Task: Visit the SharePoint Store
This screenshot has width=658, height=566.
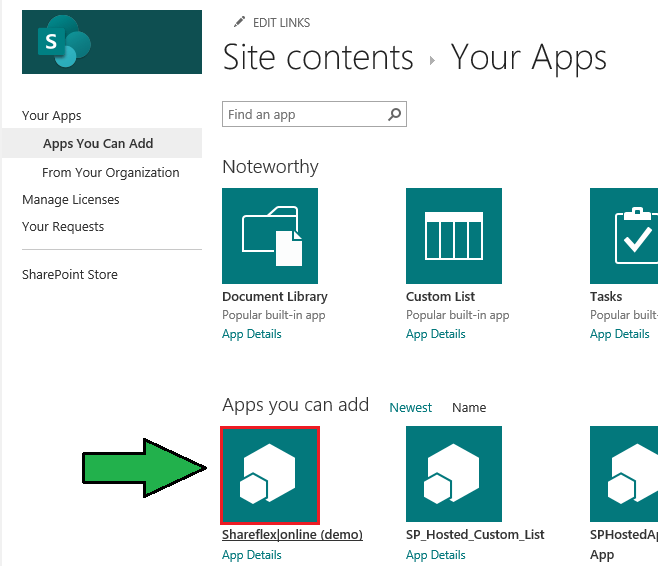Action: [x=70, y=275]
